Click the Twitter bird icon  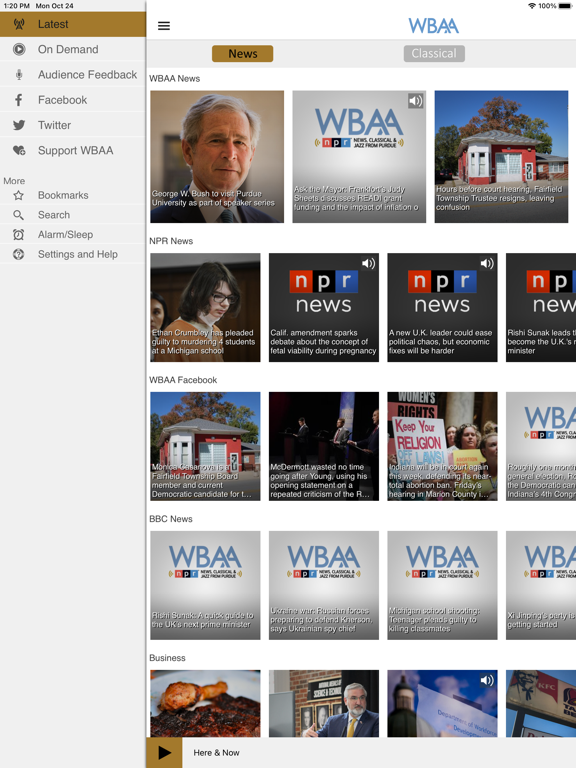19,125
